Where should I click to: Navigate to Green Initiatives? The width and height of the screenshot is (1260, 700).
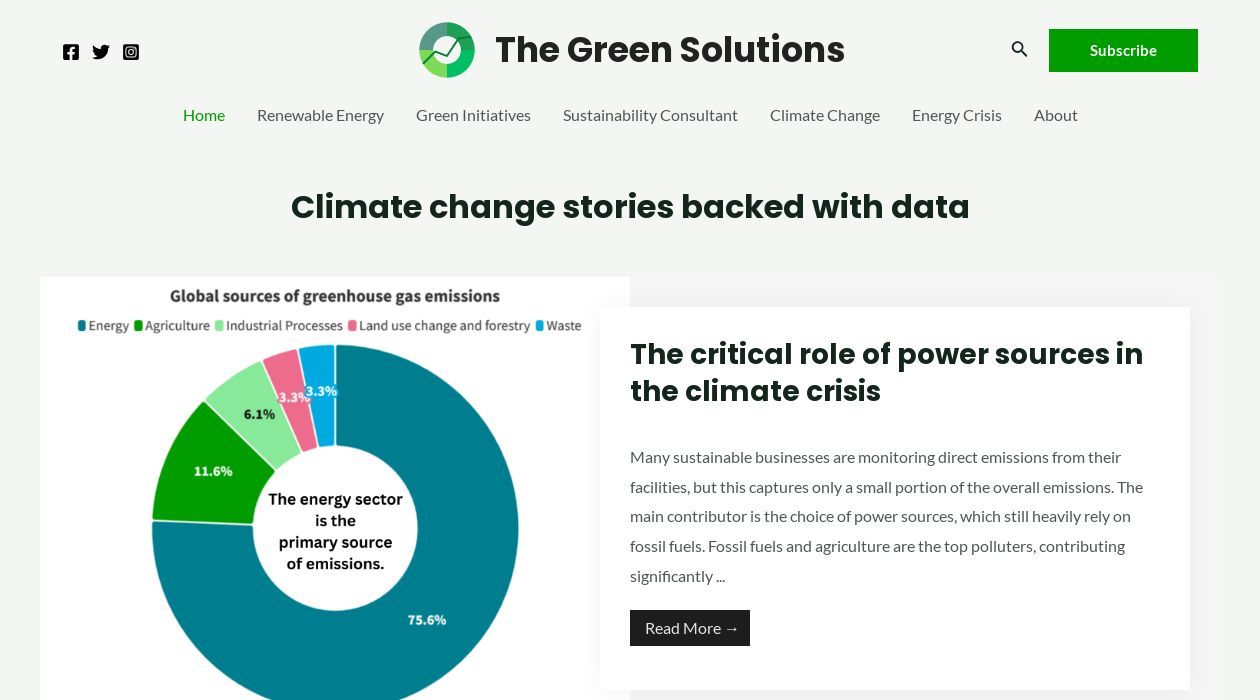pos(473,115)
